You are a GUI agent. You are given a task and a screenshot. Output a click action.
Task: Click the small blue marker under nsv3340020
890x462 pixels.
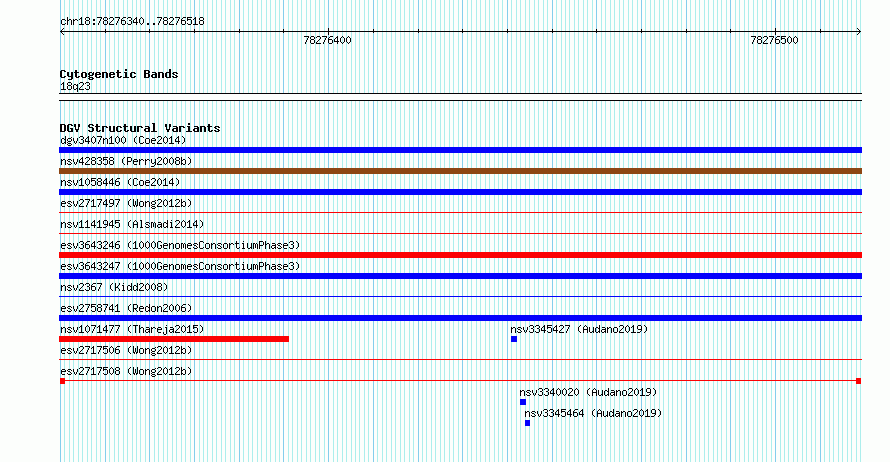[x=523, y=402]
